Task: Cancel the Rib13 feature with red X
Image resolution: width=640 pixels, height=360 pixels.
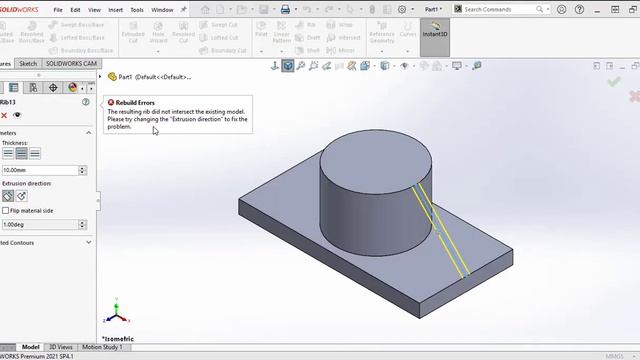Action: tap(4, 116)
